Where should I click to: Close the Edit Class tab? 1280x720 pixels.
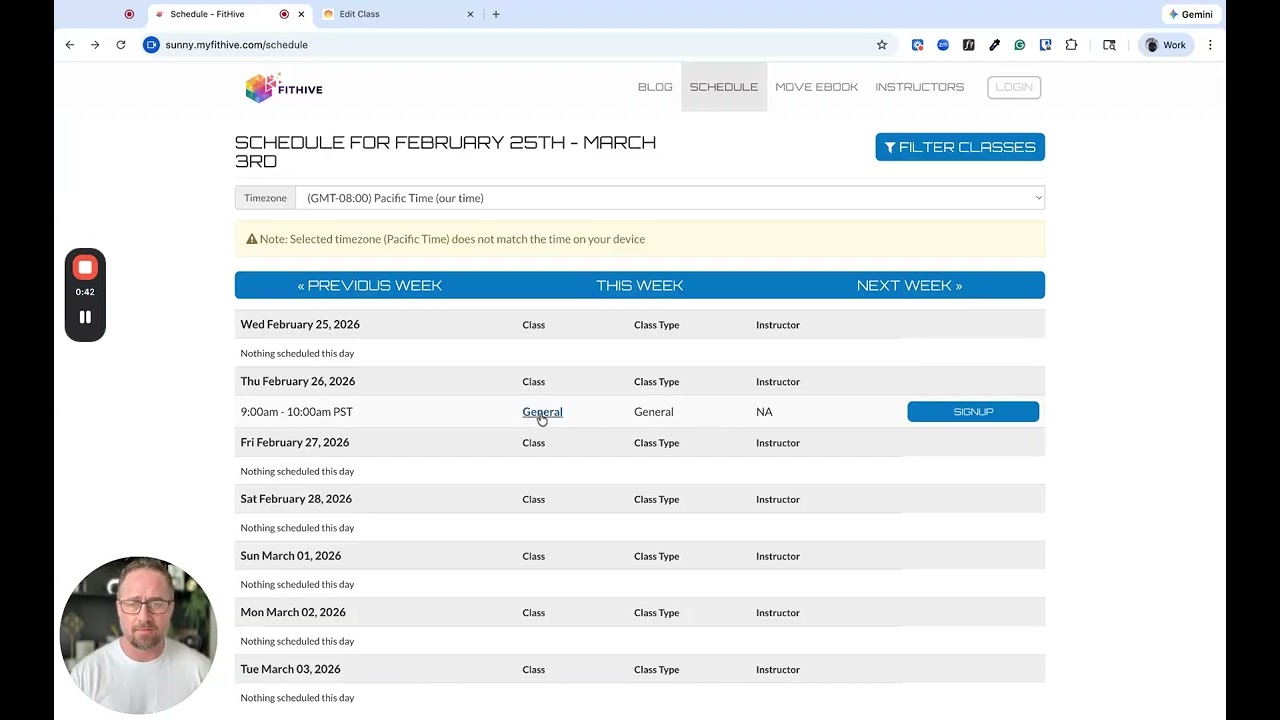coord(470,14)
